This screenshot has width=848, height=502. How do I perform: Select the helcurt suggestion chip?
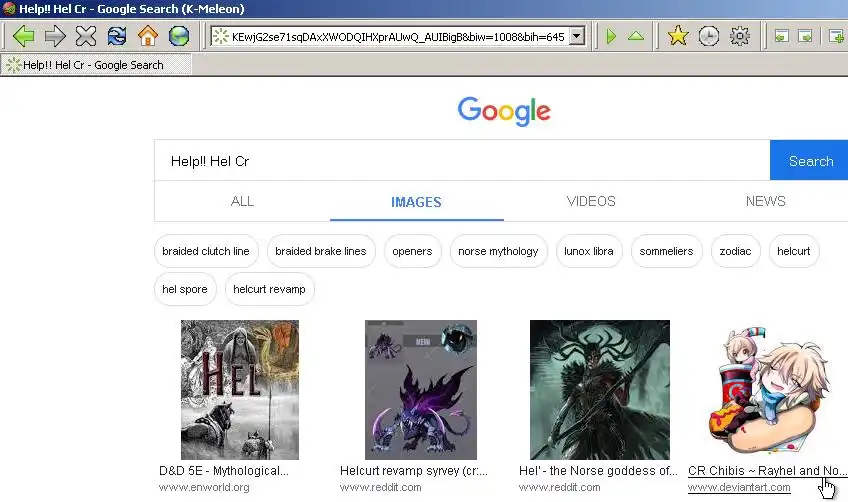(x=793, y=251)
